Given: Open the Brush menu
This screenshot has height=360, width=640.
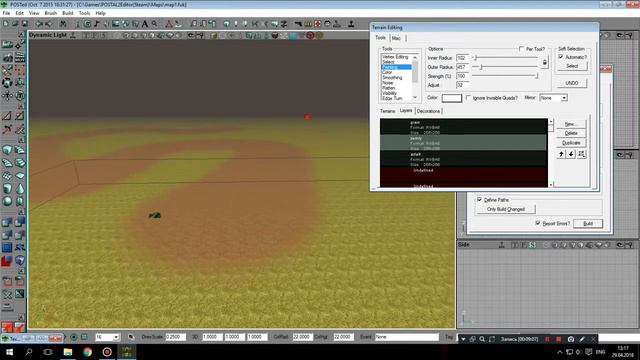Looking at the screenshot, I should [51, 13].
